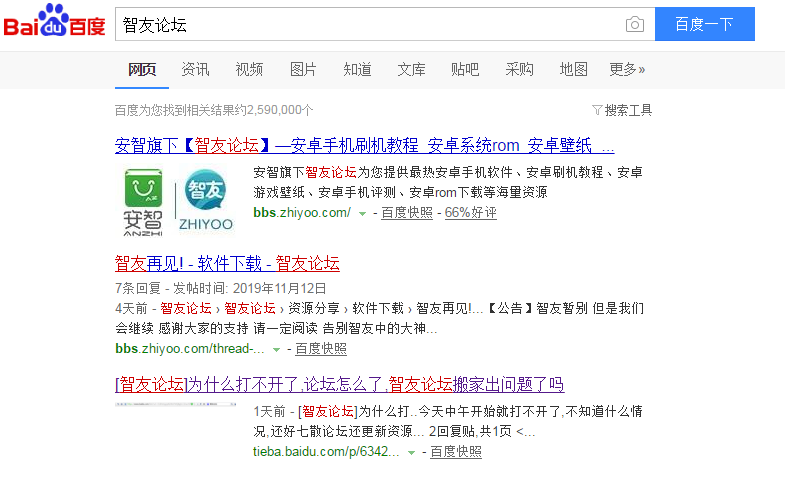This screenshot has width=785, height=479.
Task: Open bbs.zhiyoo.com/thread-... URL link
Action: coord(190,349)
